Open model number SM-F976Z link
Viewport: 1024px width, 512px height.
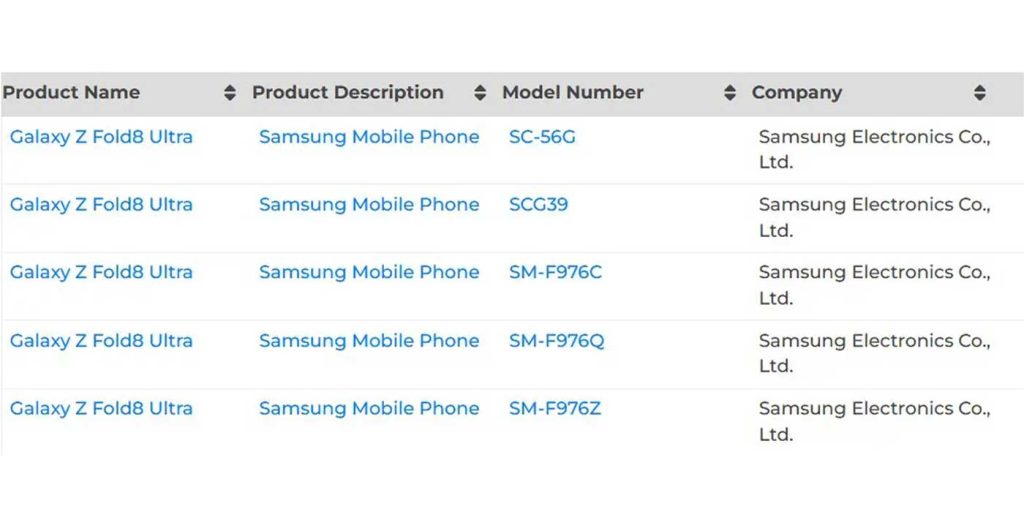(555, 409)
